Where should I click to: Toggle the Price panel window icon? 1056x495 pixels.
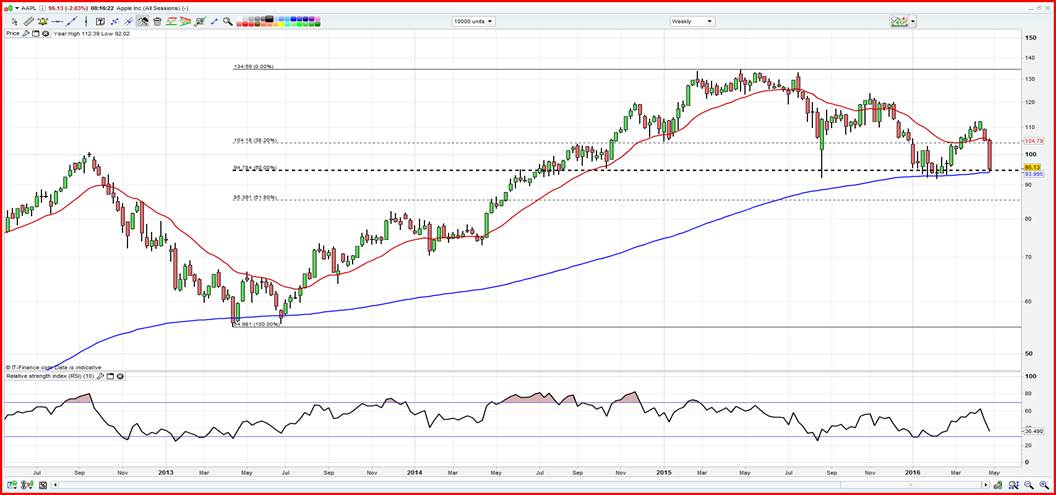coord(37,33)
